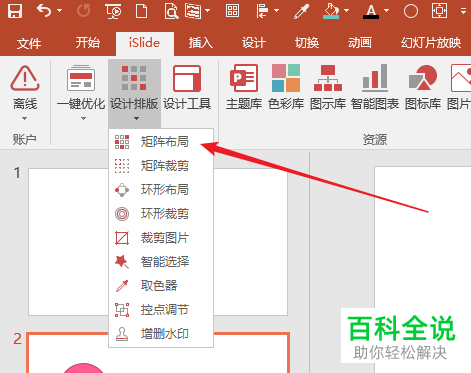Image resolution: width=471 pixels, height=373 pixels.
Task: Click the grid layout icon in top toolbar
Action: [232, 11]
